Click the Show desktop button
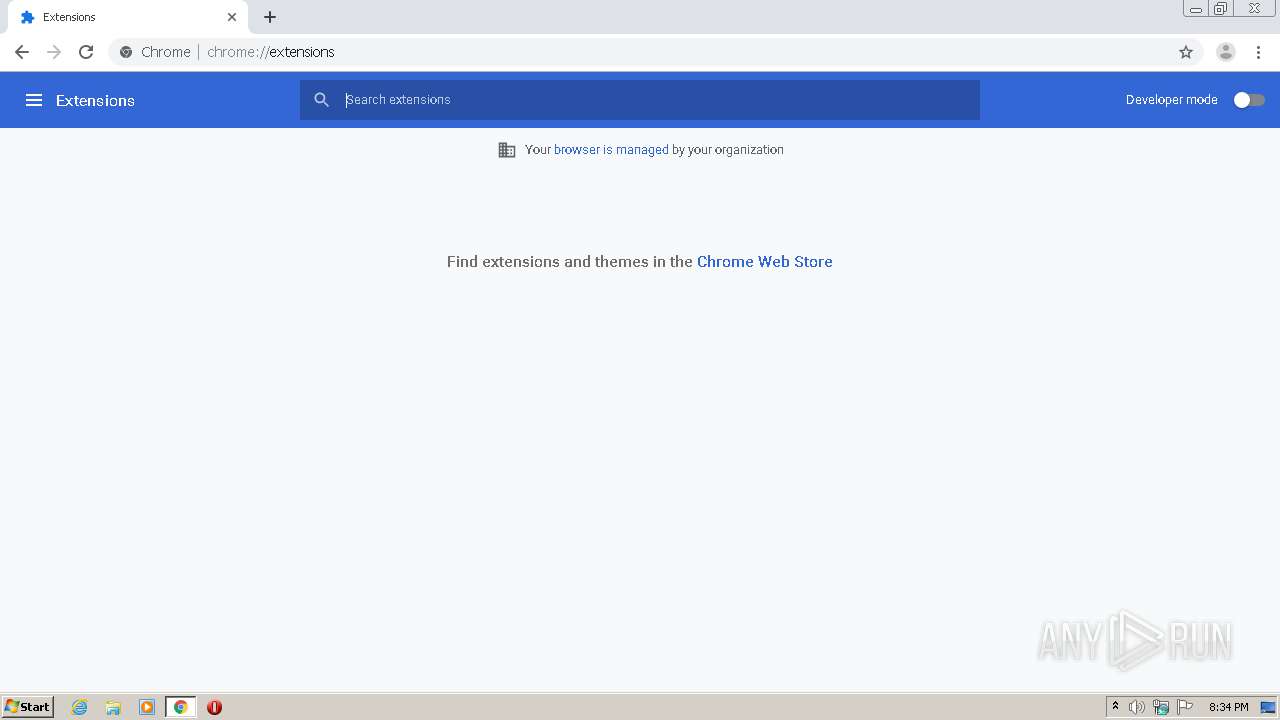The height and width of the screenshot is (720, 1280). click(1268, 707)
